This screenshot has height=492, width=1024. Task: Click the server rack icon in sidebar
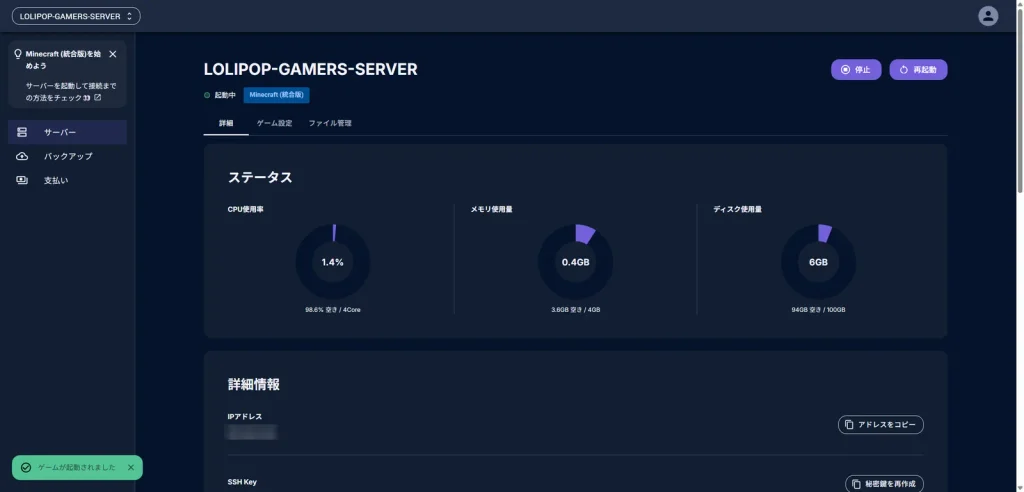[22, 132]
